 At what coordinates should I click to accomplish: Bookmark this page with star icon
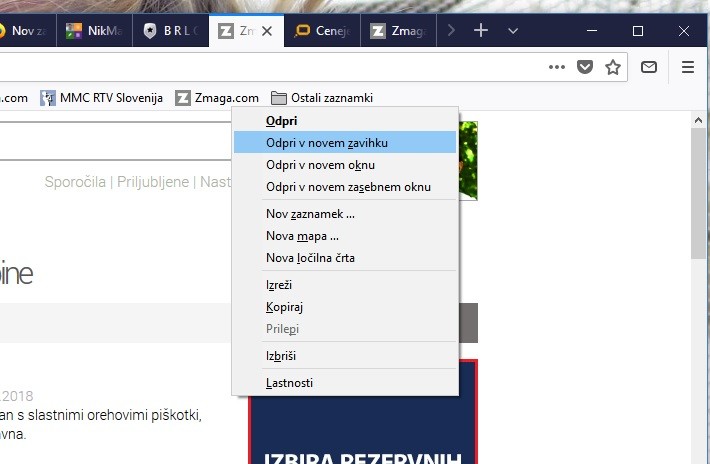coord(613,67)
